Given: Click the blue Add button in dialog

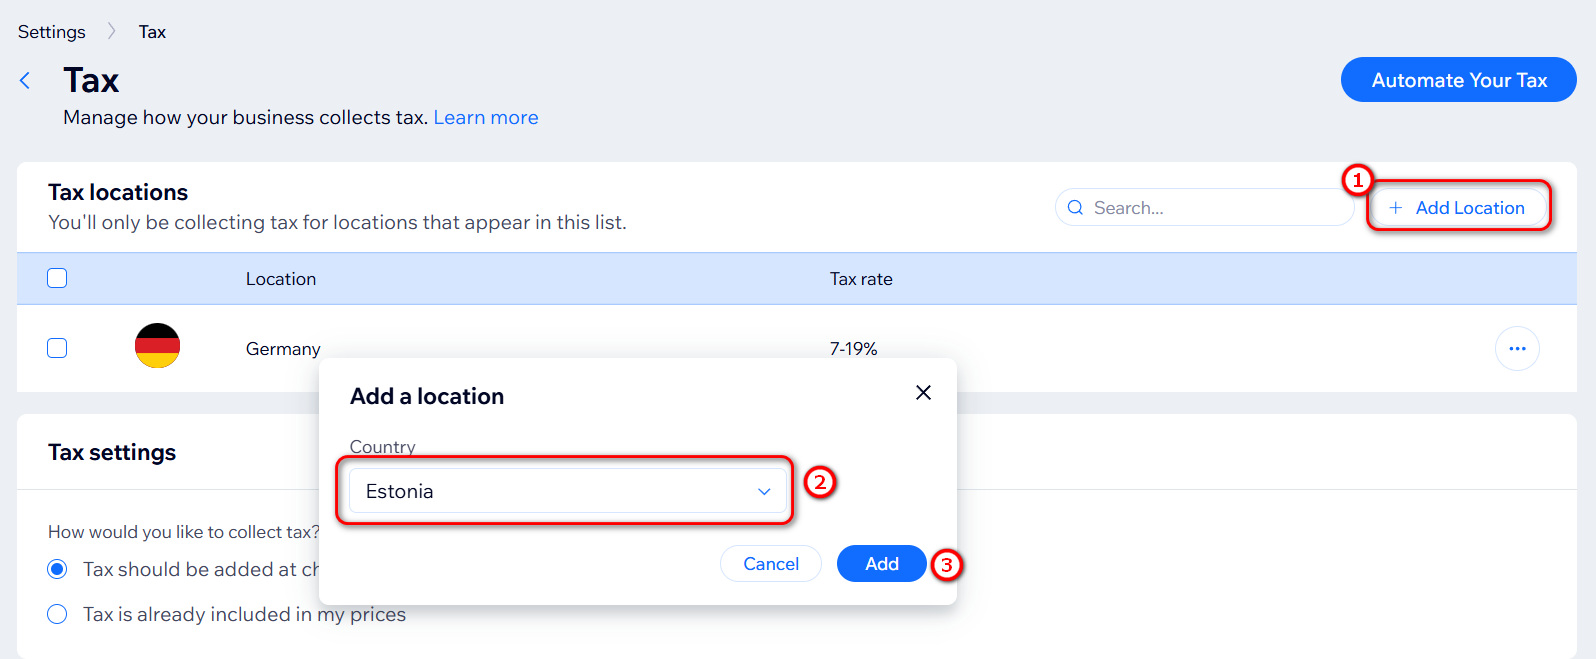Looking at the screenshot, I should pyautogui.click(x=881, y=564).
